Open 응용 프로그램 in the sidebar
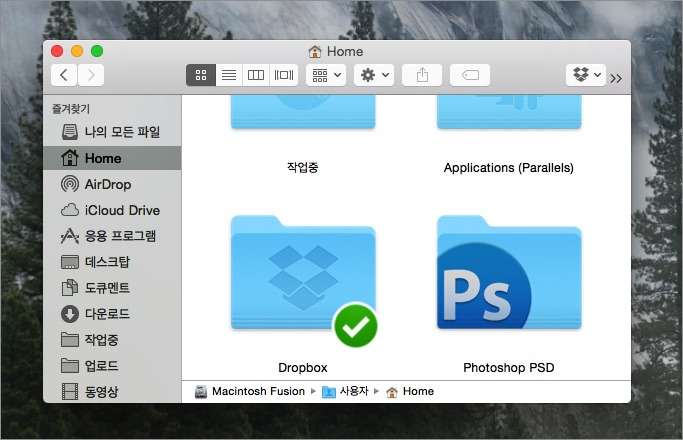Viewport: 683px width, 440px height. [112, 236]
